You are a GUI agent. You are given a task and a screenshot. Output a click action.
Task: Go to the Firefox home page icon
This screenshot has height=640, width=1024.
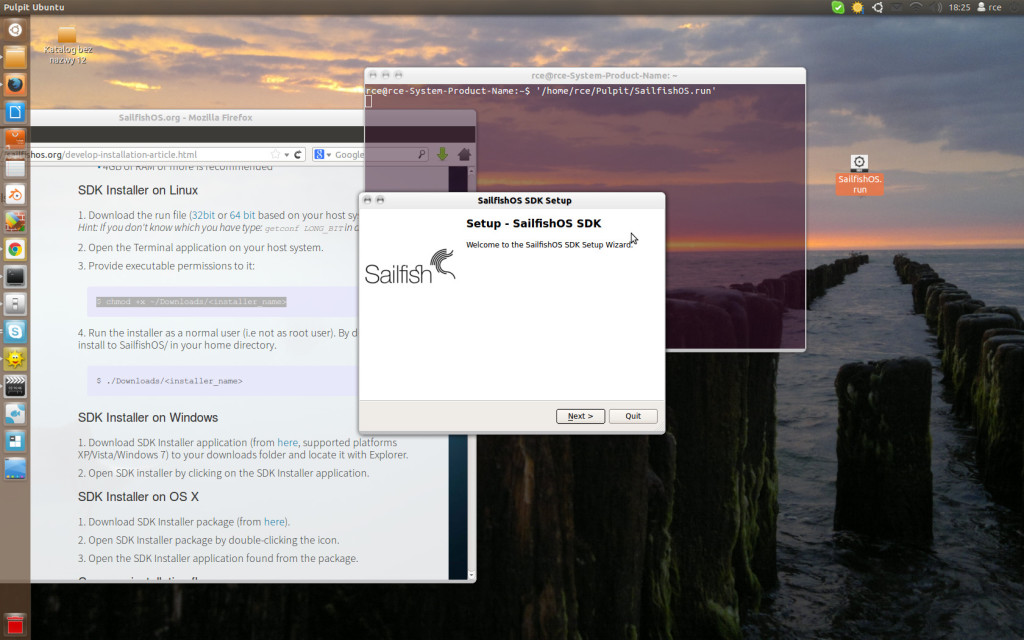coord(464,155)
